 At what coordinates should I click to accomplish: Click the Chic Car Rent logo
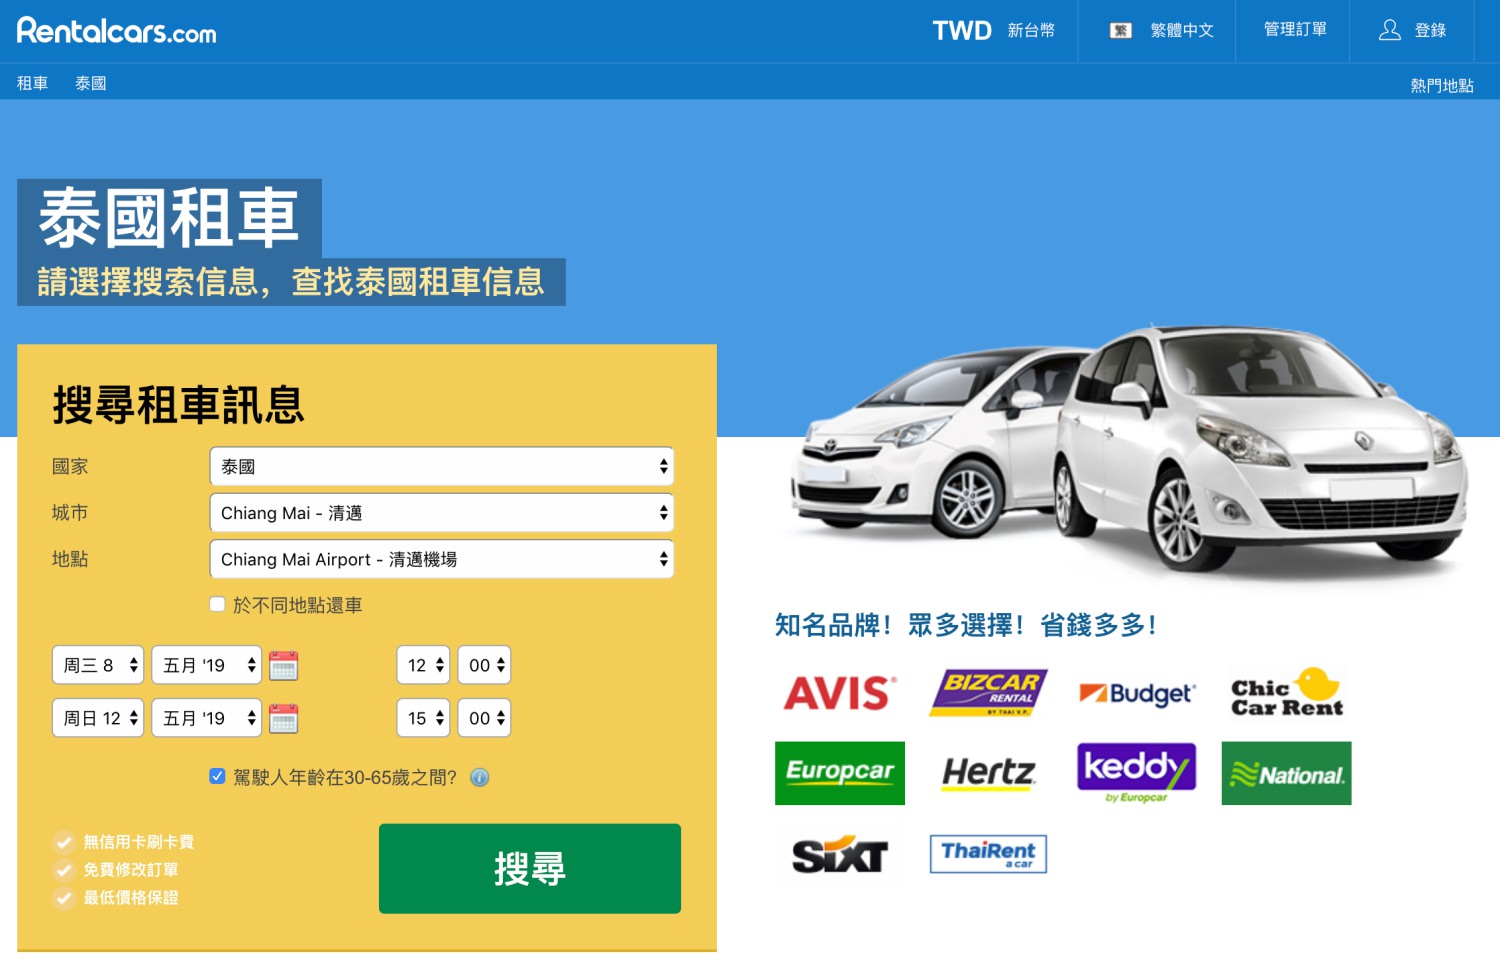1287,693
